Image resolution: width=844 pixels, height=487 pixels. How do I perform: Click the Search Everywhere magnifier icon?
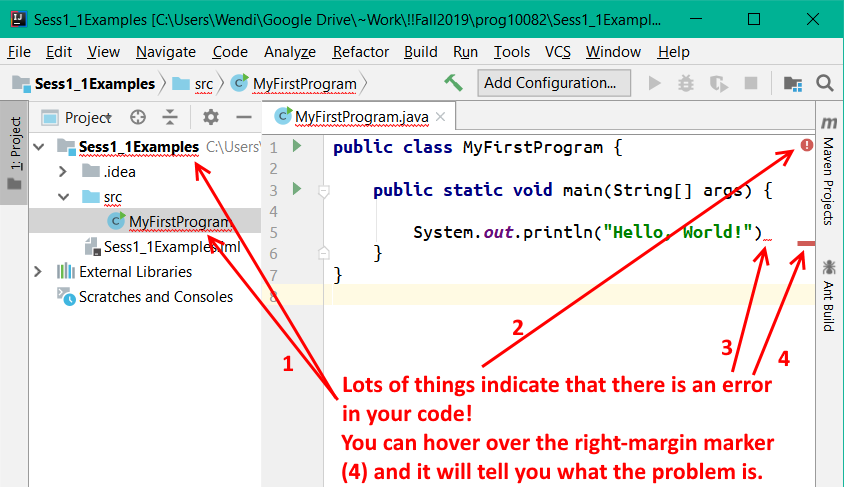[x=825, y=83]
